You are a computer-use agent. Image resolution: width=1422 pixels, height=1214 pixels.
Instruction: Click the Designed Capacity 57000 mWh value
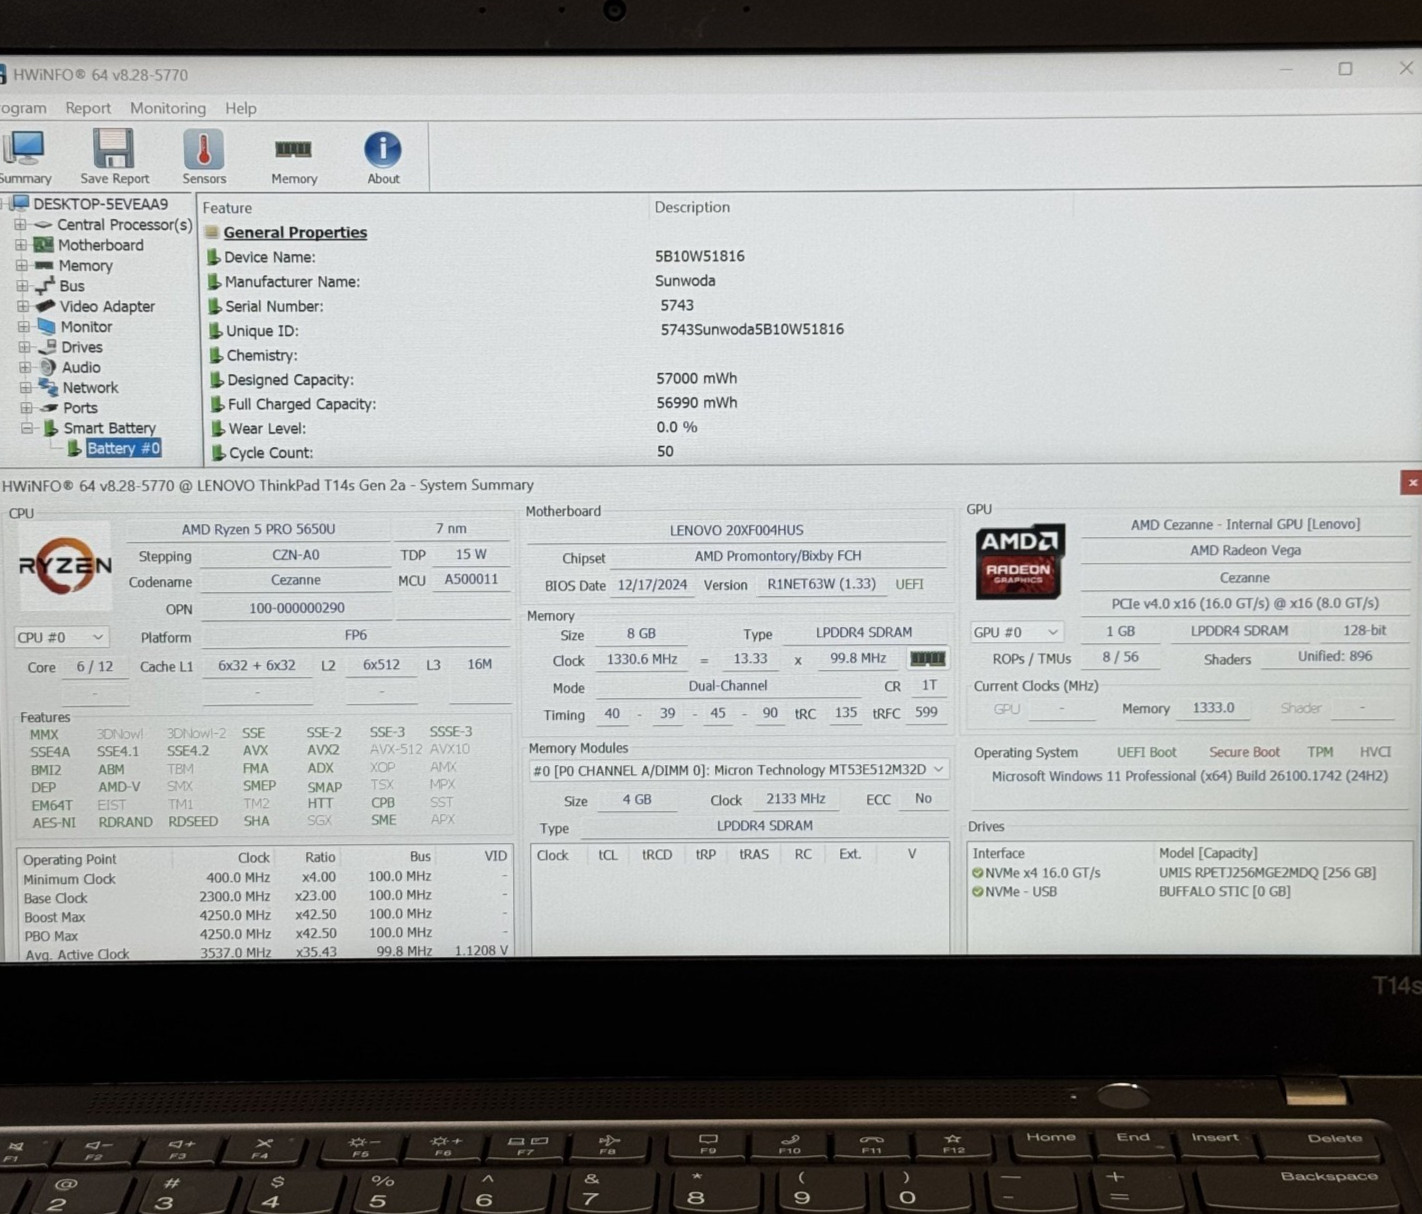[x=697, y=378]
